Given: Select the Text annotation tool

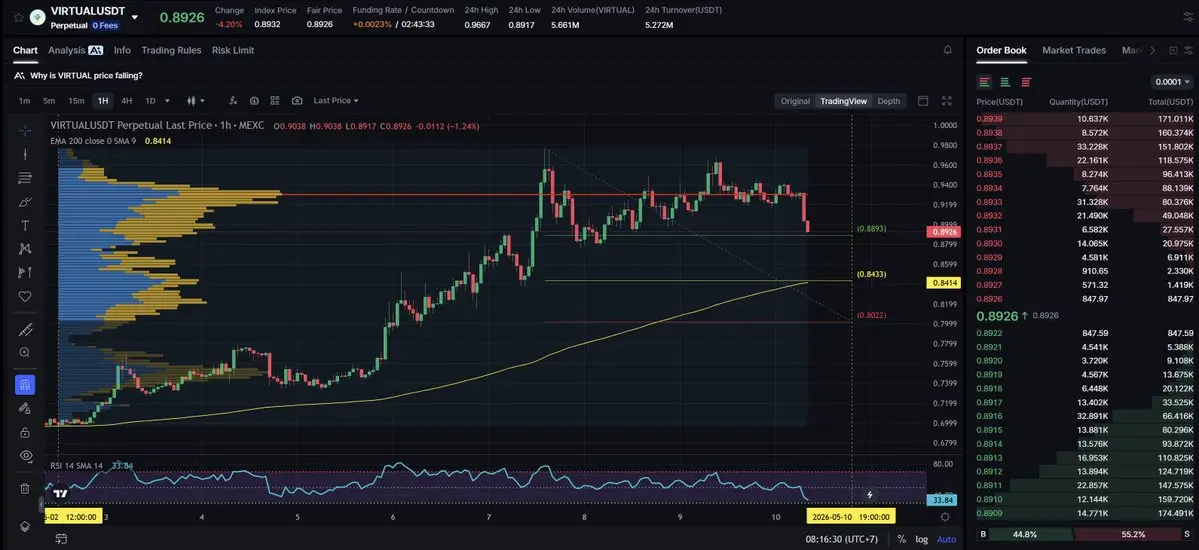Looking at the screenshot, I should point(24,226).
